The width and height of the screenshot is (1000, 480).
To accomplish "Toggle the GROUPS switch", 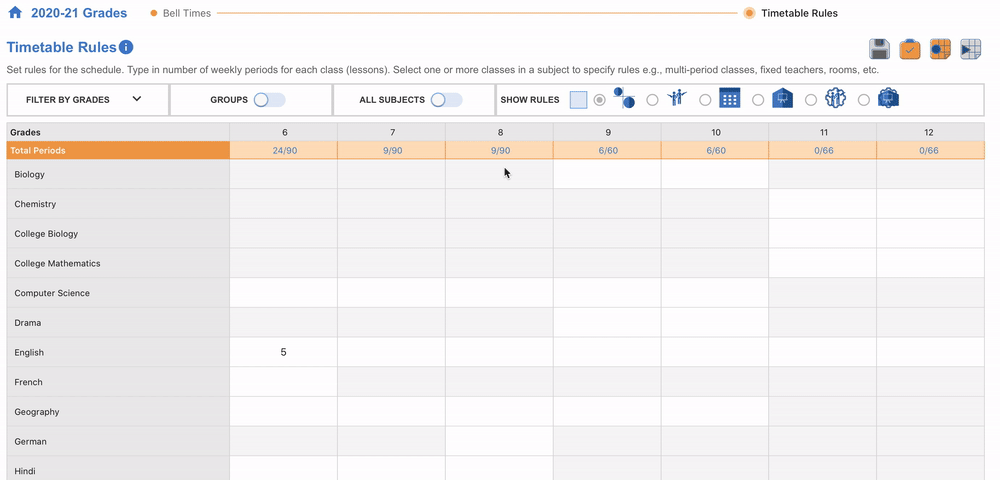I will click(x=269, y=100).
